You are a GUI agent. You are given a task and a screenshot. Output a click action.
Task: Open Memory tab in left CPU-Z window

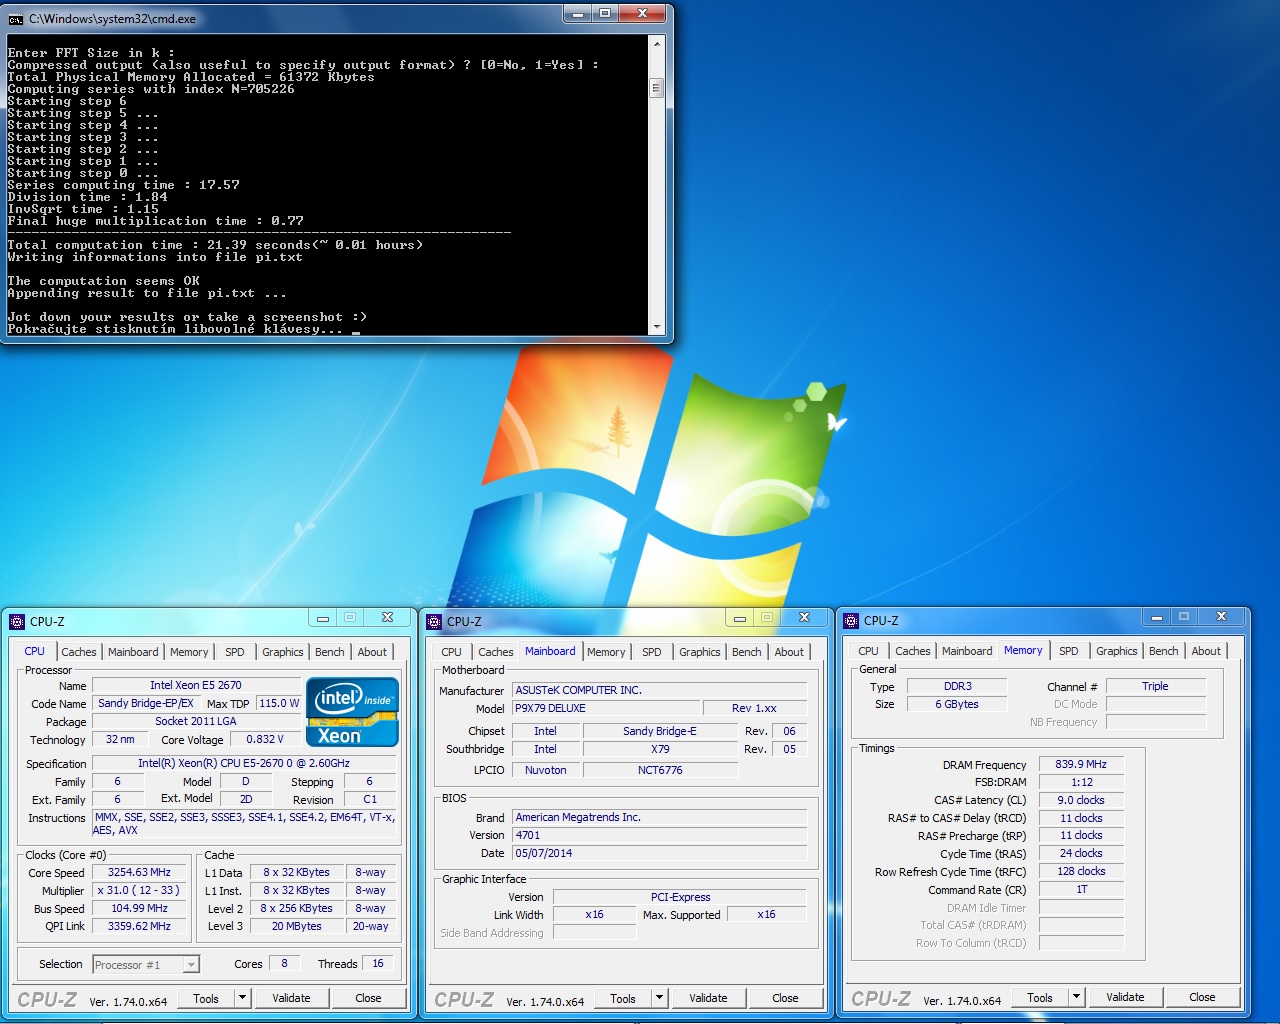(x=189, y=652)
